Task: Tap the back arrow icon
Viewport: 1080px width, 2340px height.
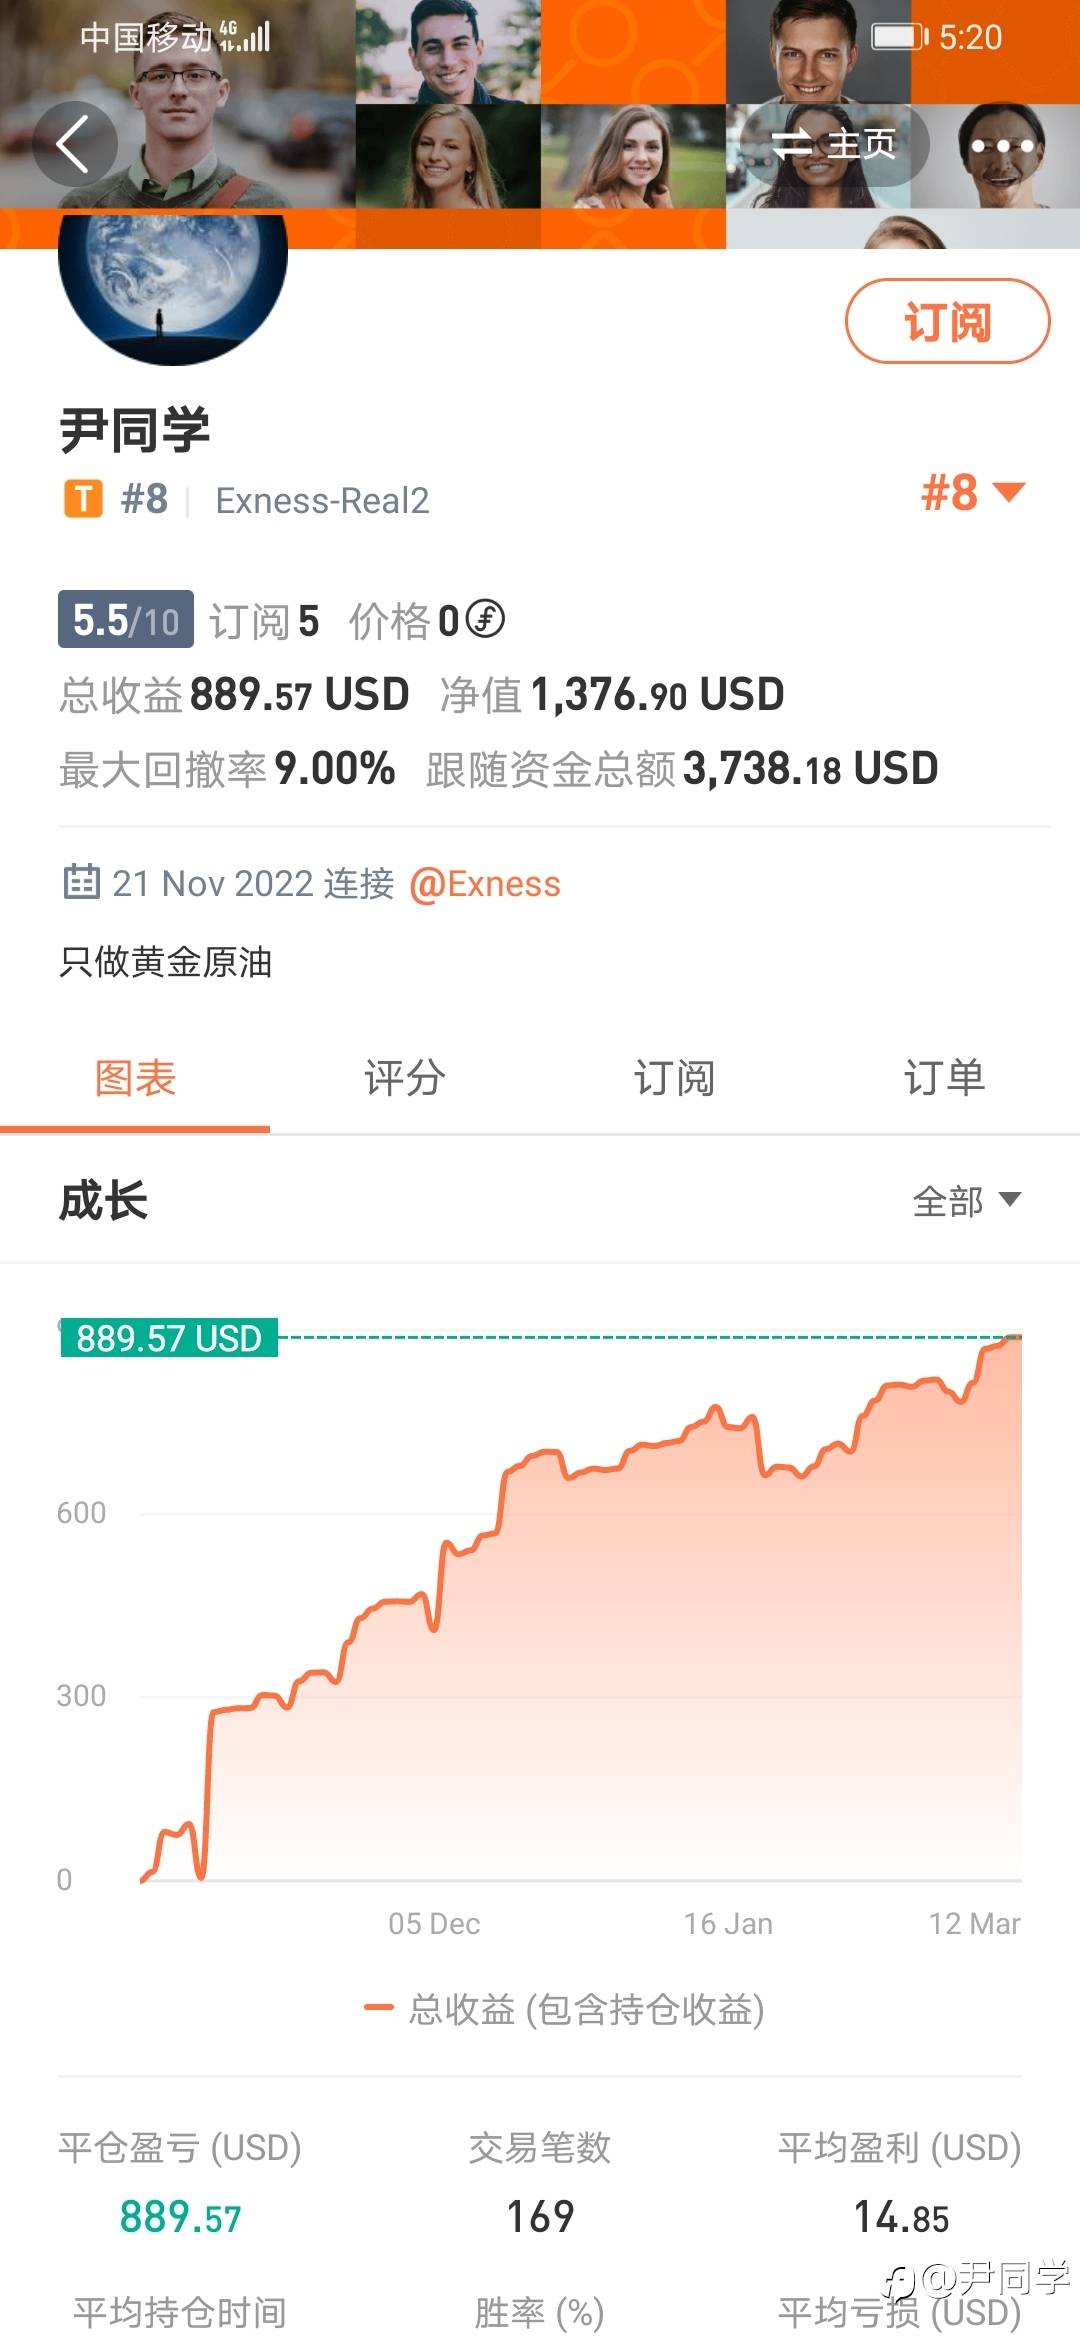Action: pos(74,144)
